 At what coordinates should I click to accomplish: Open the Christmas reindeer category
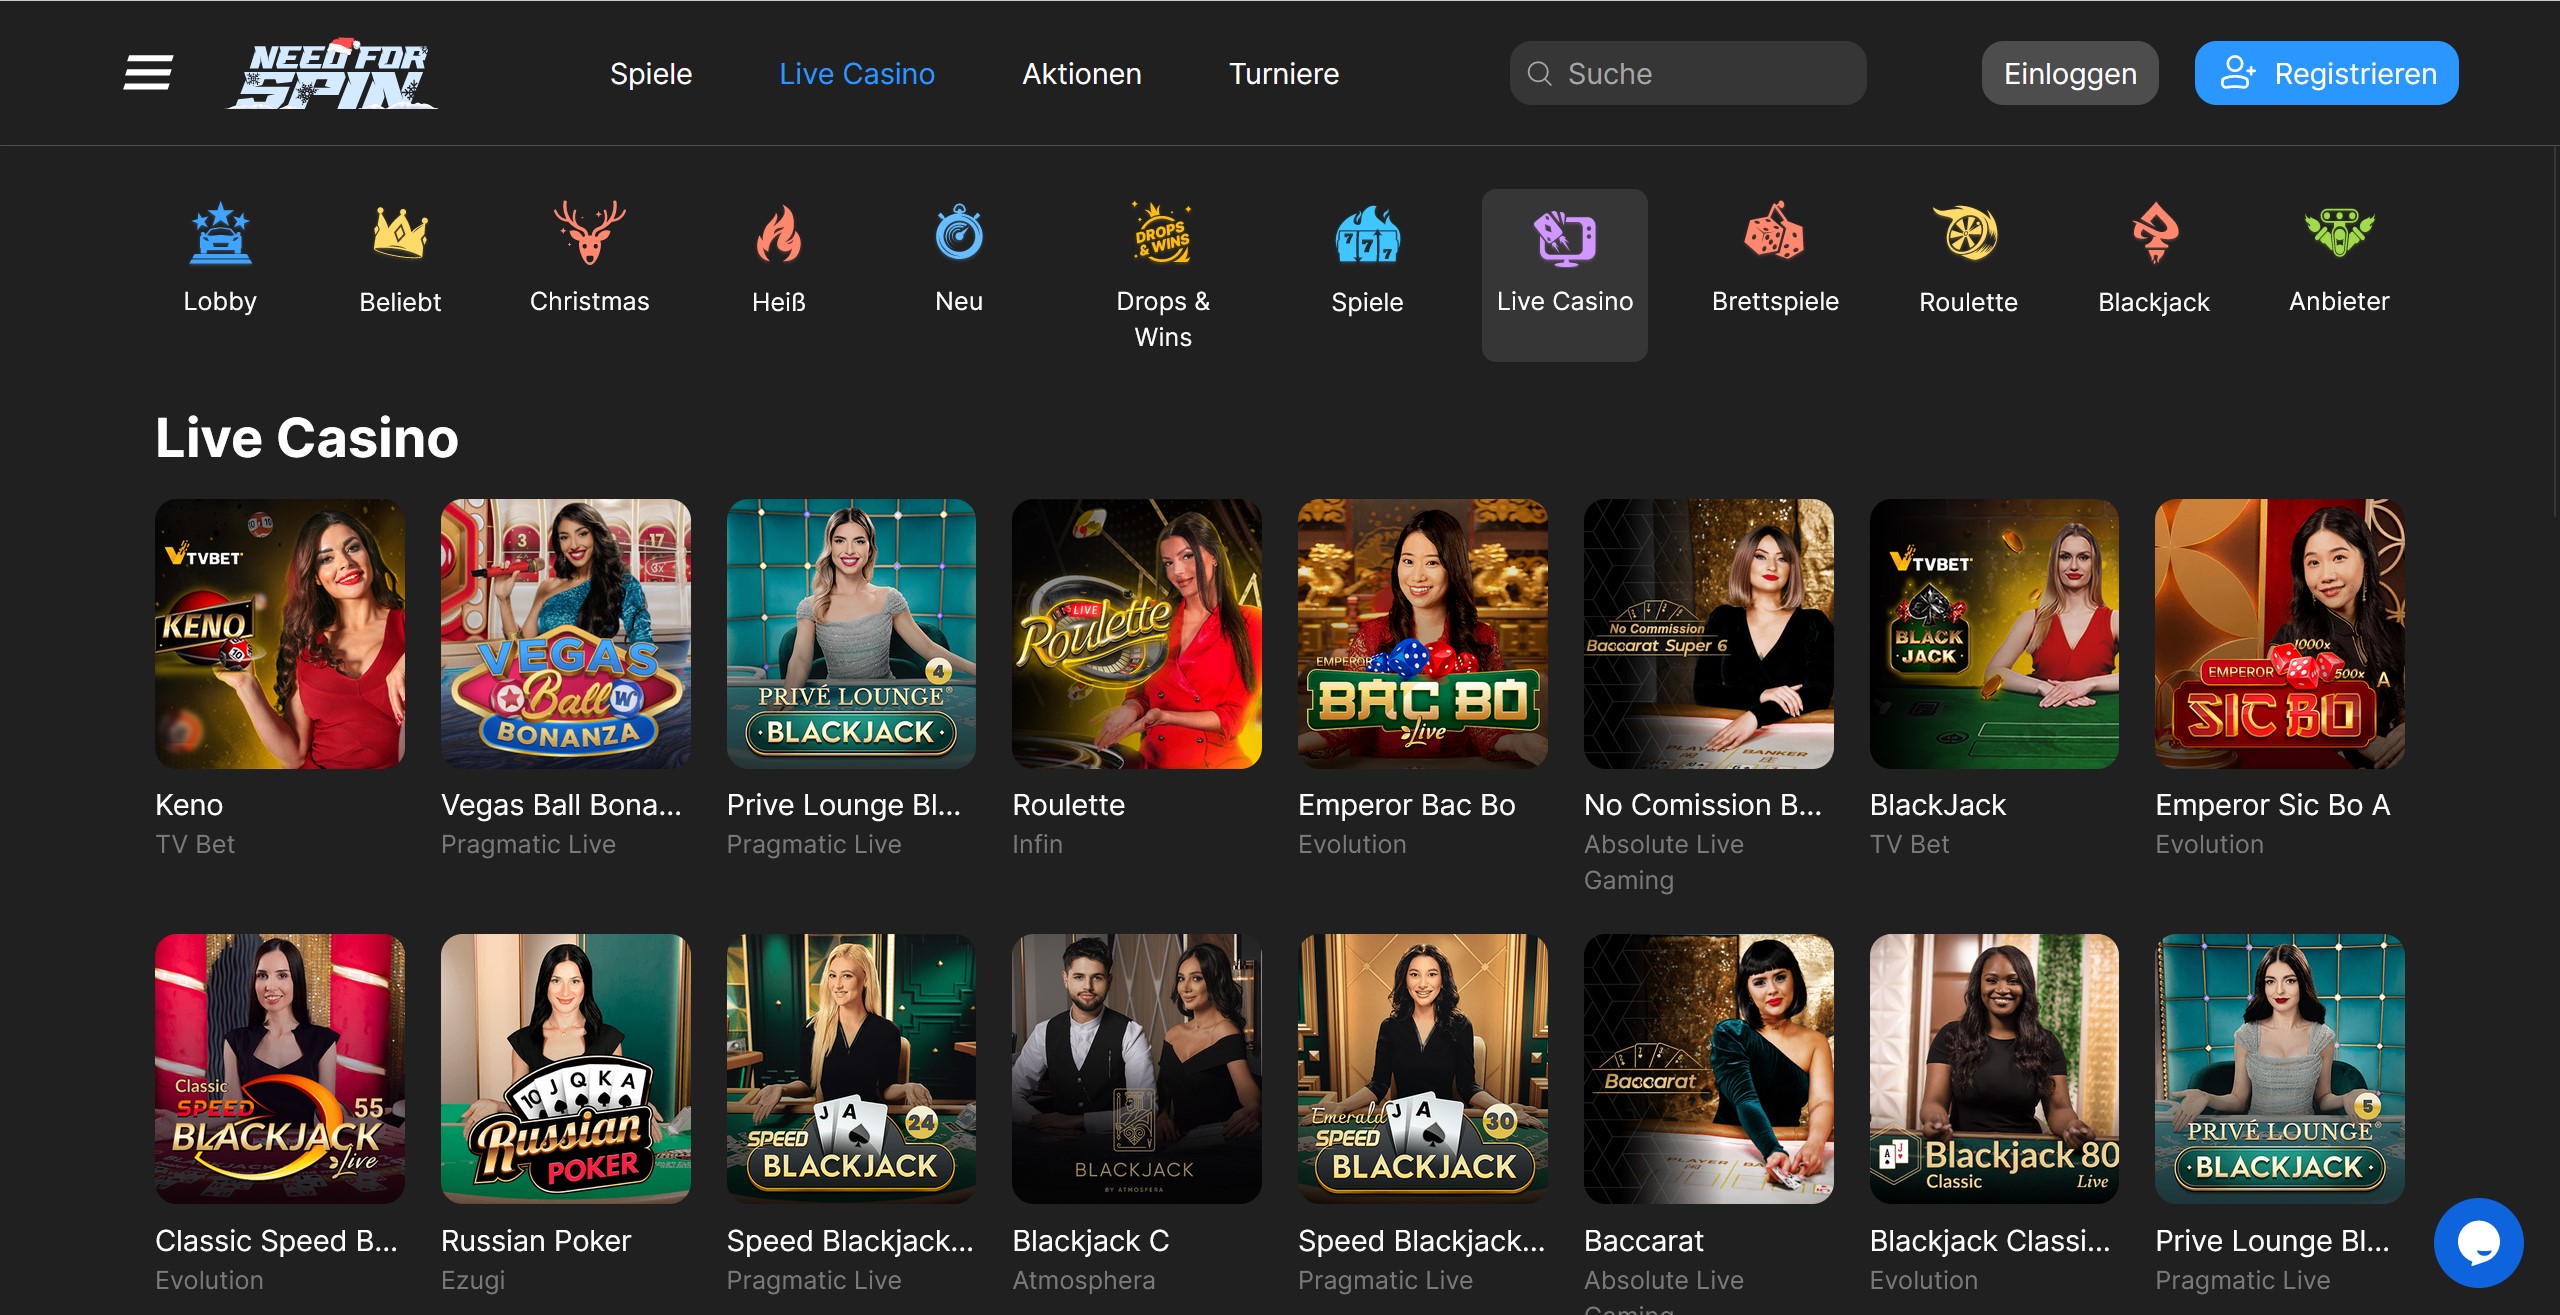tap(590, 232)
